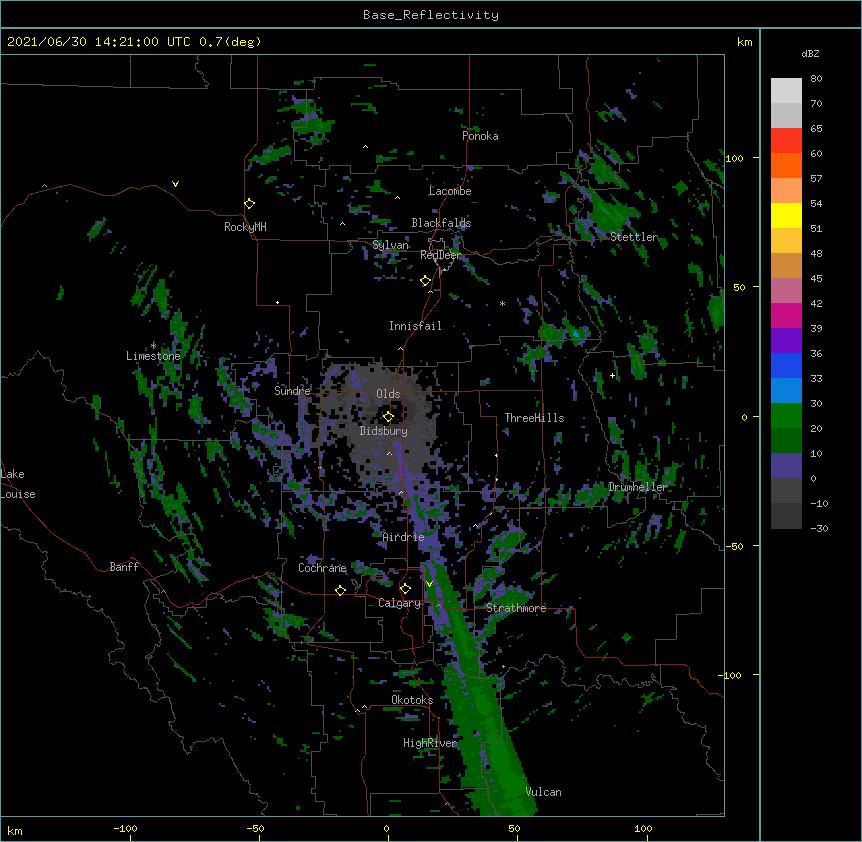The height and width of the screenshot is (842, 862).
Task: Click the 80 value on dBZ legend
Action: [x=816, y=79]
